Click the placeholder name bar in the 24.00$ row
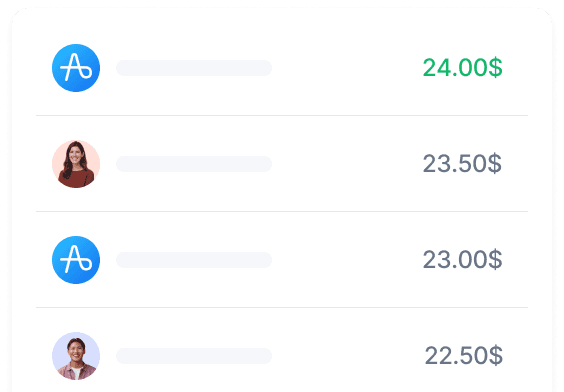The width and height of the screenshot is (564, 392). pyautogui.click(x=194, y=68)
